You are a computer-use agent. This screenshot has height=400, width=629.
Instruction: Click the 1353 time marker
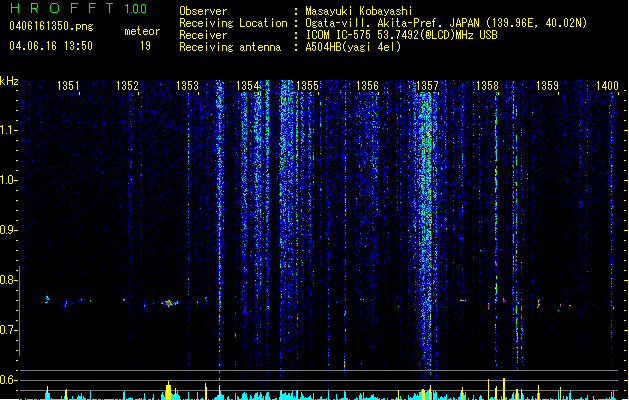[x=187, y=86]
